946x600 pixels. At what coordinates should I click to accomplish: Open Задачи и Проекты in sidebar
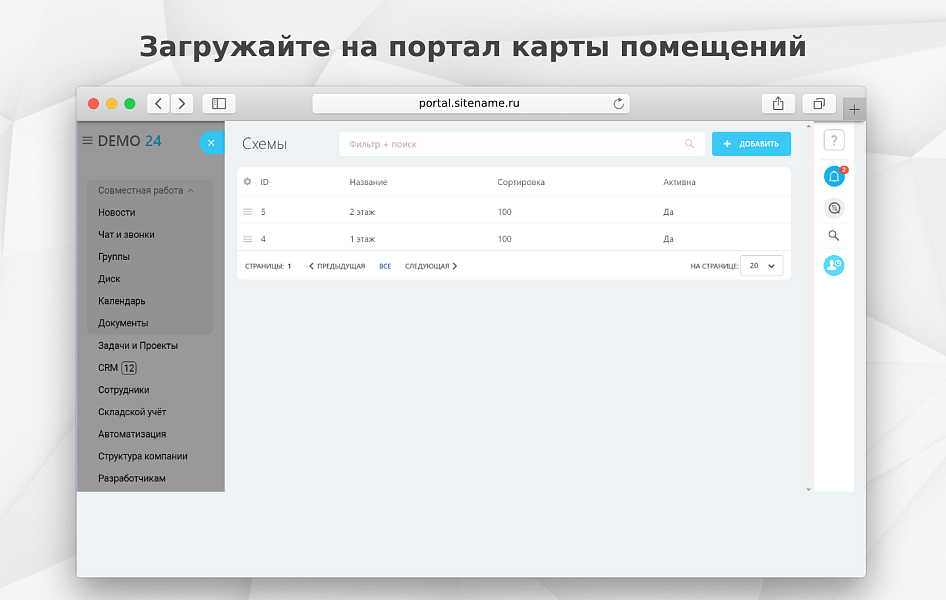point(138,345)
